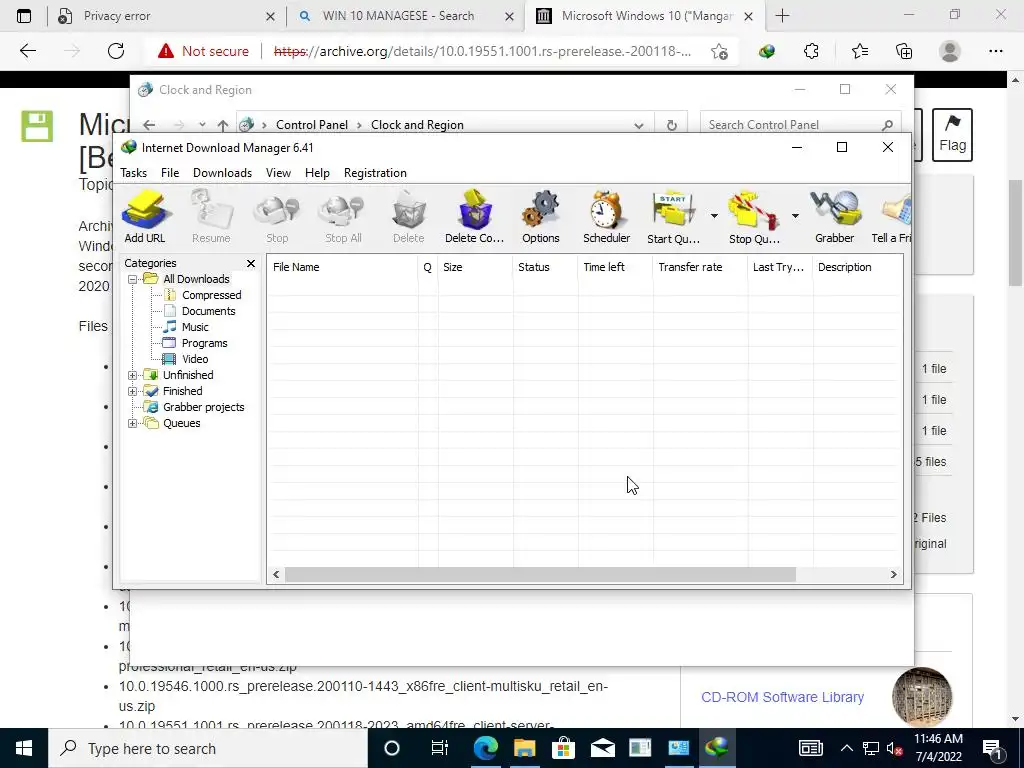1024x768 pixels.
Task: Sort by File Name column header
Action: click(x=342, y=267)
